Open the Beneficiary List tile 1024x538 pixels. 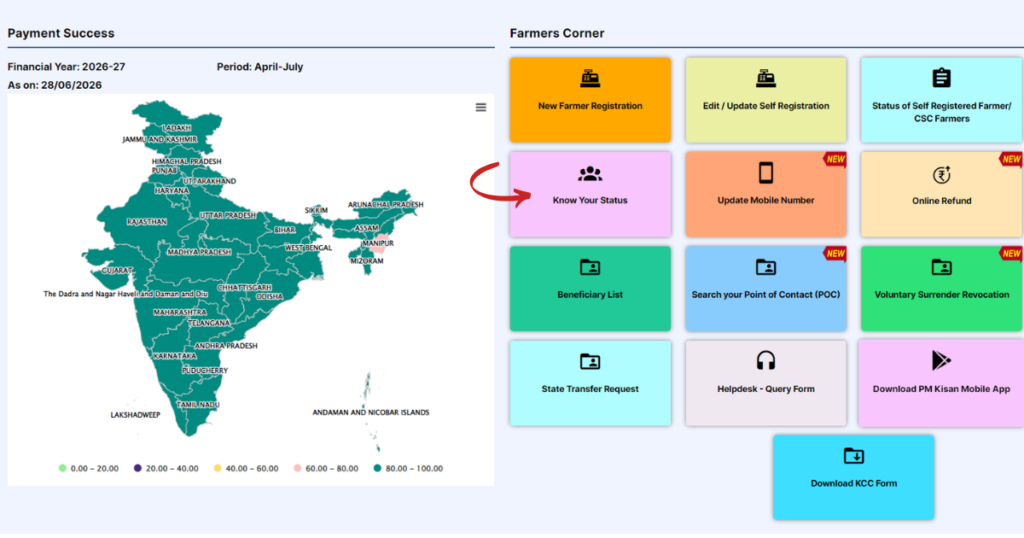[590, 289]
